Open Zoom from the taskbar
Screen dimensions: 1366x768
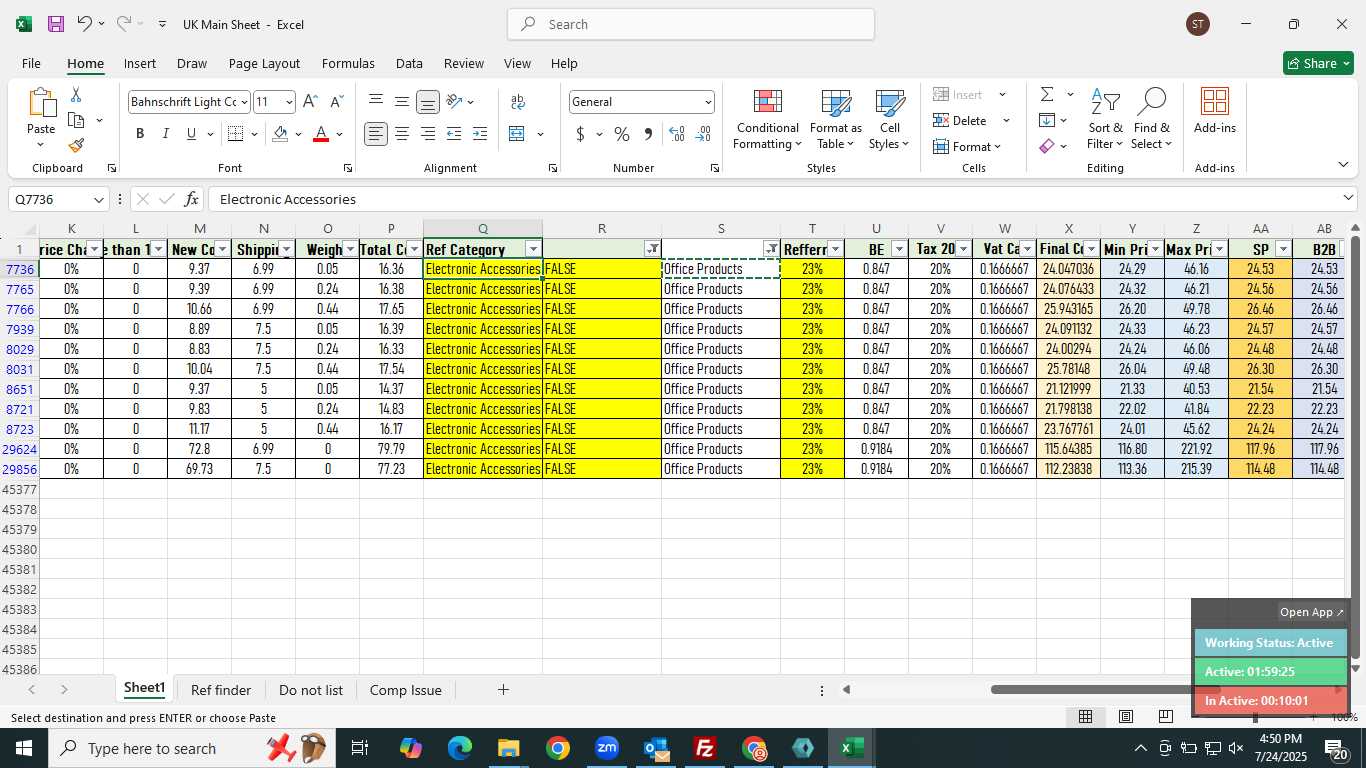pyautogui.click(x=607, y=748)
